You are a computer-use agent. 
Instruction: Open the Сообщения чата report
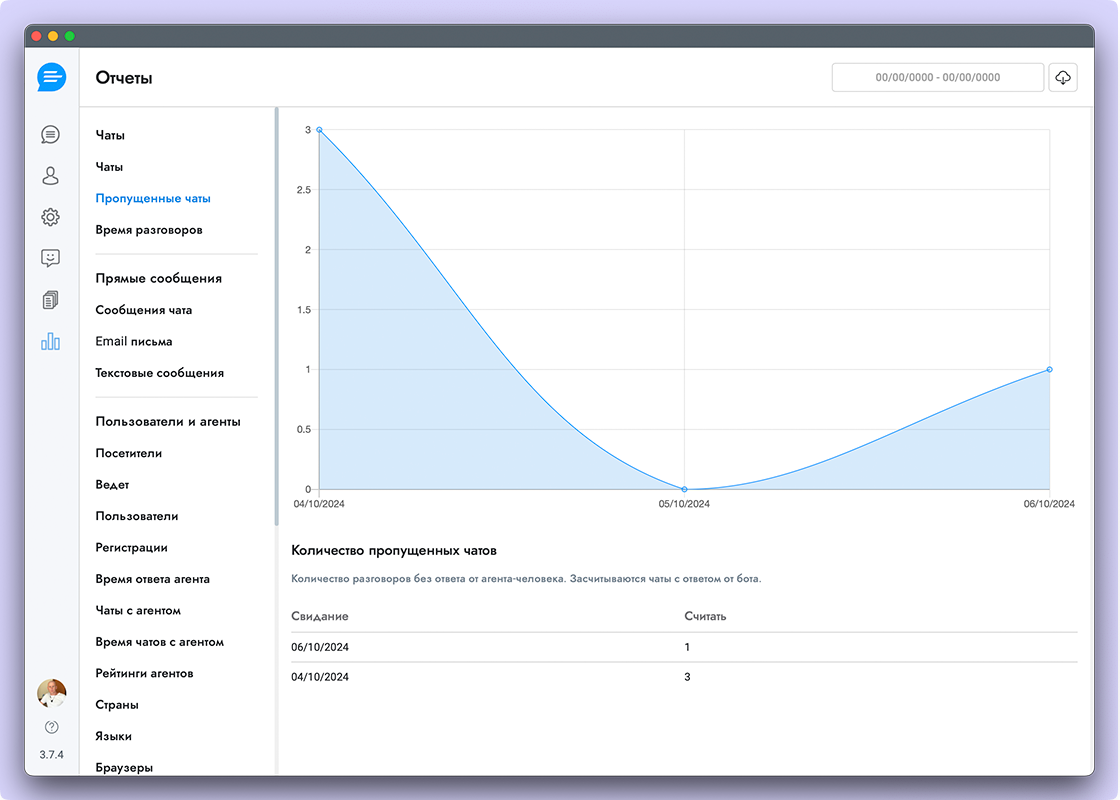pyautogui.click(x=144, y=310)
